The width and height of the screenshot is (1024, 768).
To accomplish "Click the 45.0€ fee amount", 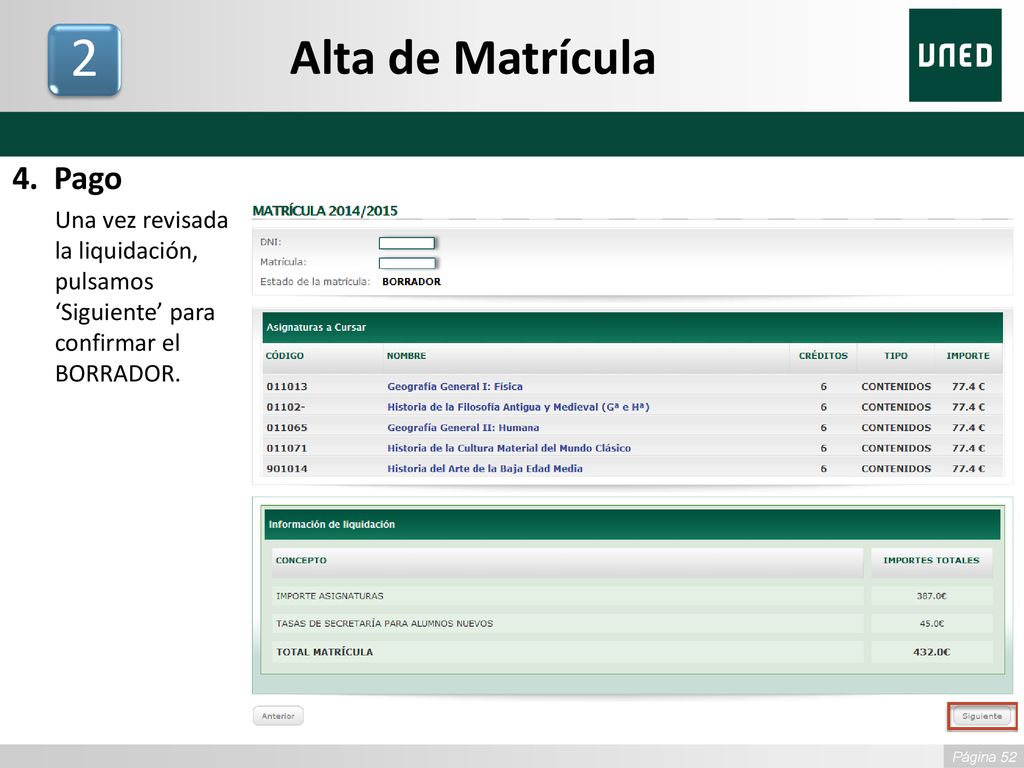I will coord(932,624).
